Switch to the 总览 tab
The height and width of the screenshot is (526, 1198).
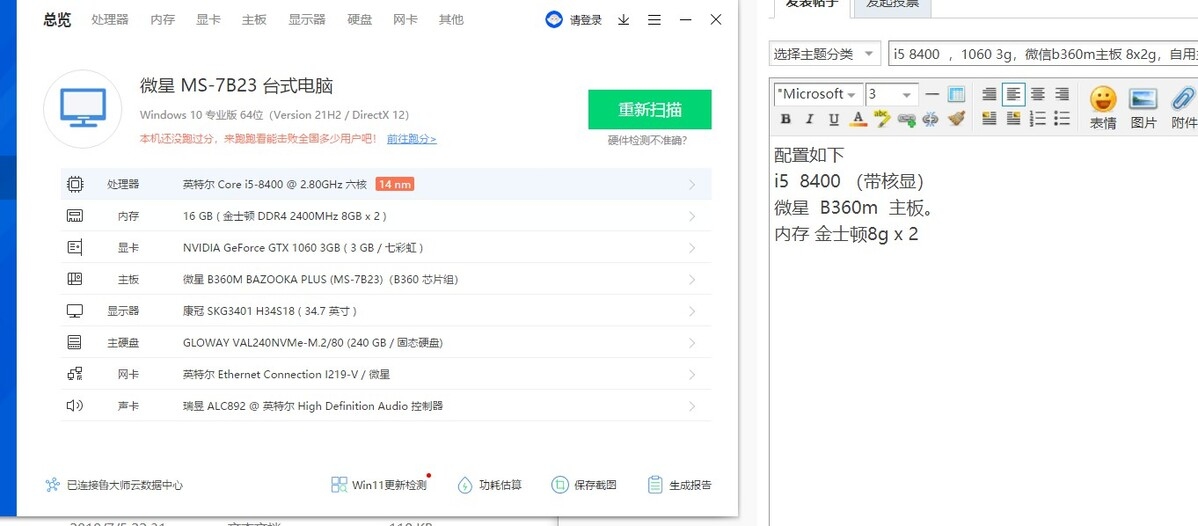pyautogui.click(x=57, y=20)
